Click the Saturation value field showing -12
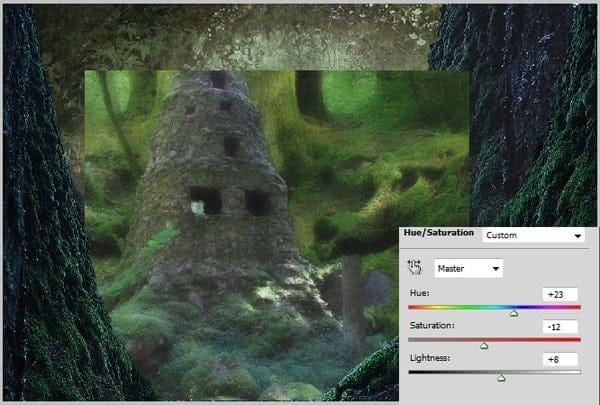This screenshot has height=405, width=600. pos(560,327)
